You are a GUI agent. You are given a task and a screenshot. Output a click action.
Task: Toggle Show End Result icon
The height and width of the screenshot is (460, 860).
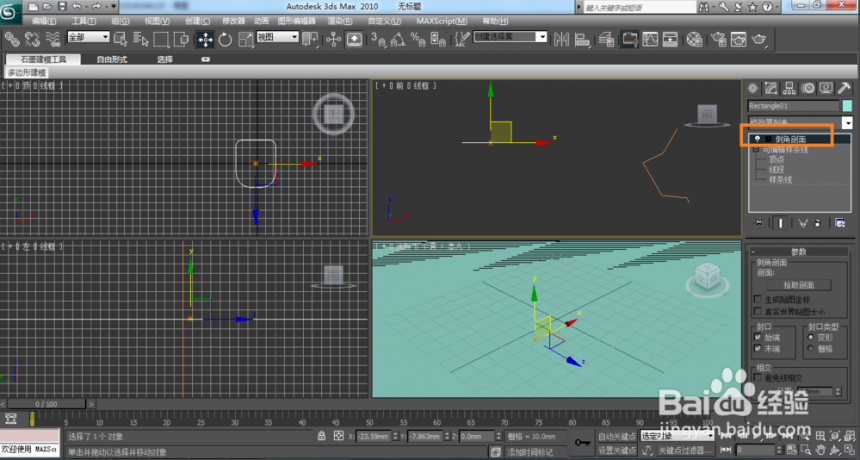click(780, 223)
